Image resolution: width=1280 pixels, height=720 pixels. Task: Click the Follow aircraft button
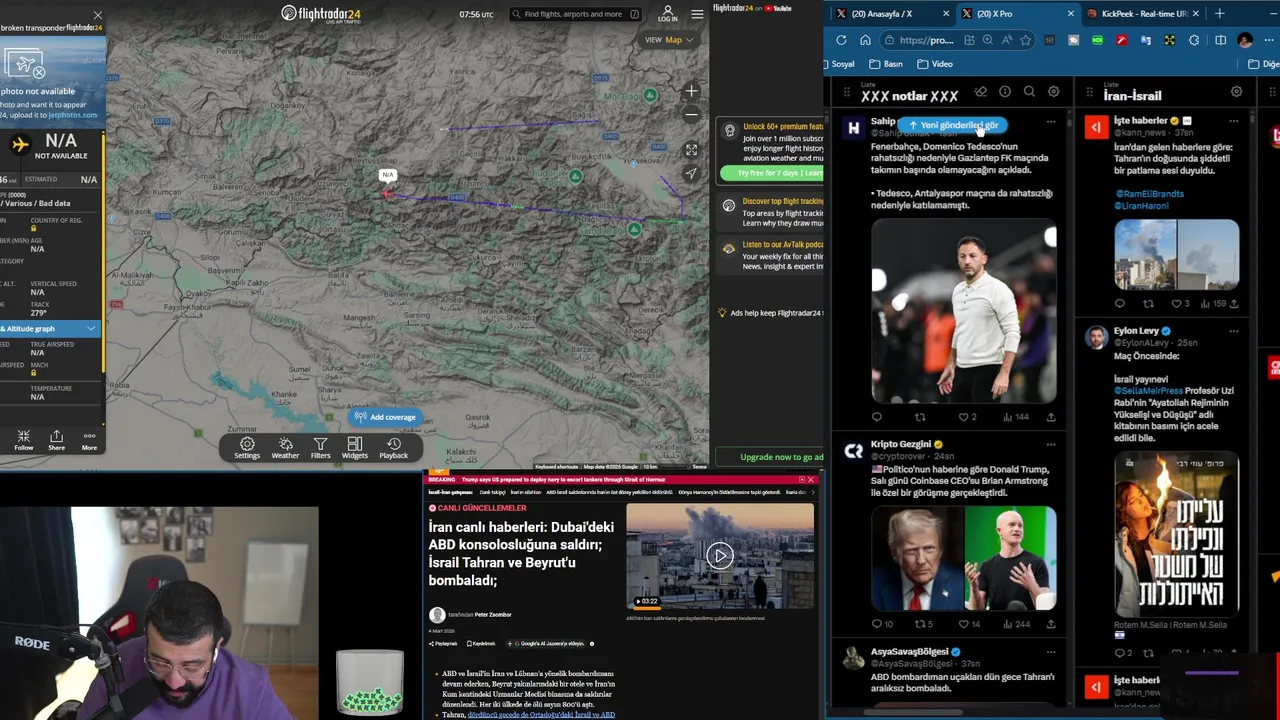[24, 440]
